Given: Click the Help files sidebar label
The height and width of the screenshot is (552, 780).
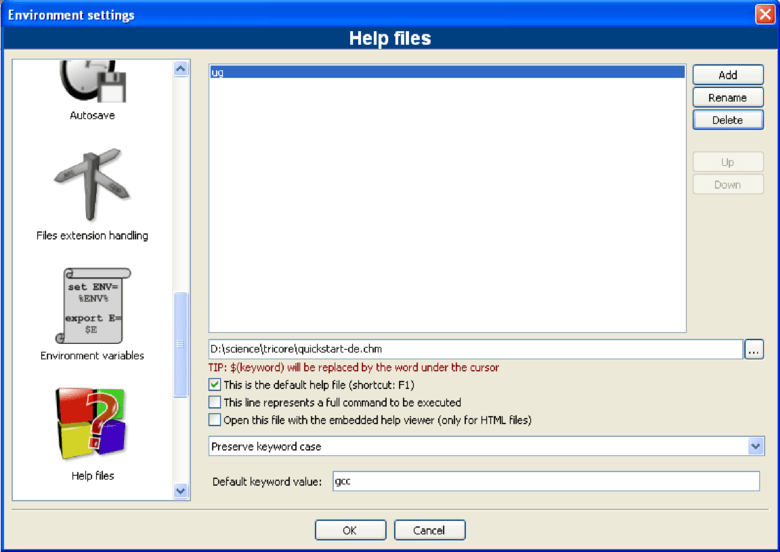Looking at the screenshot, I should pyautogui.click(x=93, y=476).
